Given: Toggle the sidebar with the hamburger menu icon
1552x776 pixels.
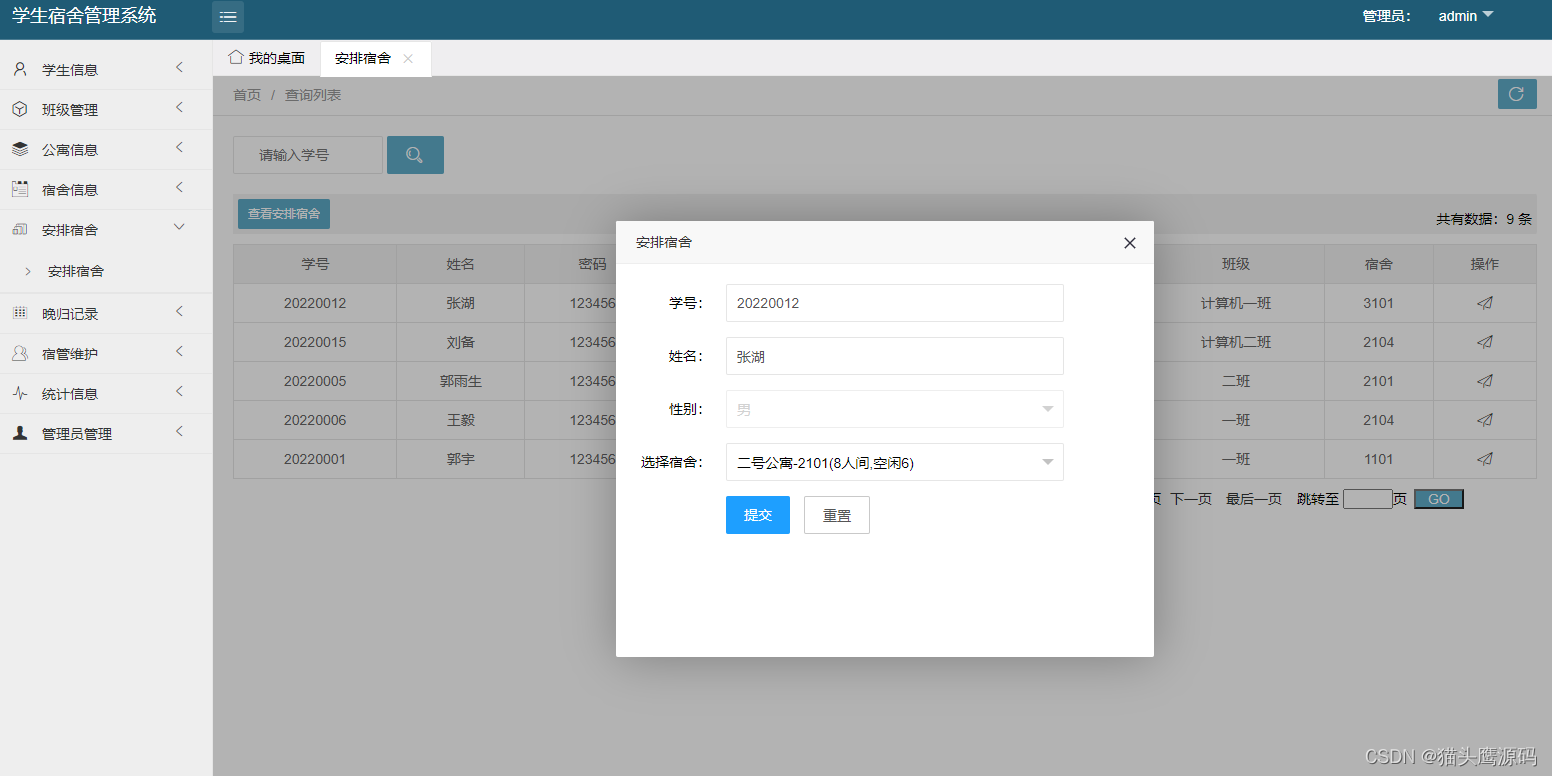Looking at the screenshot, I should tap(228, 17).
